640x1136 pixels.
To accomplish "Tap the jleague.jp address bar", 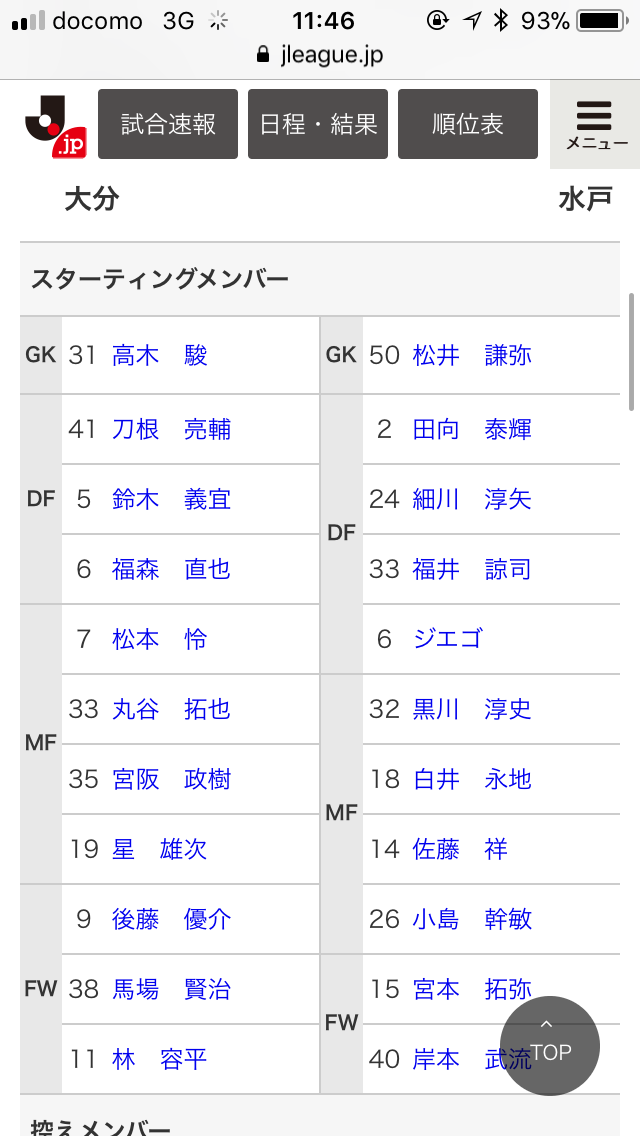I will pos(320,55).
